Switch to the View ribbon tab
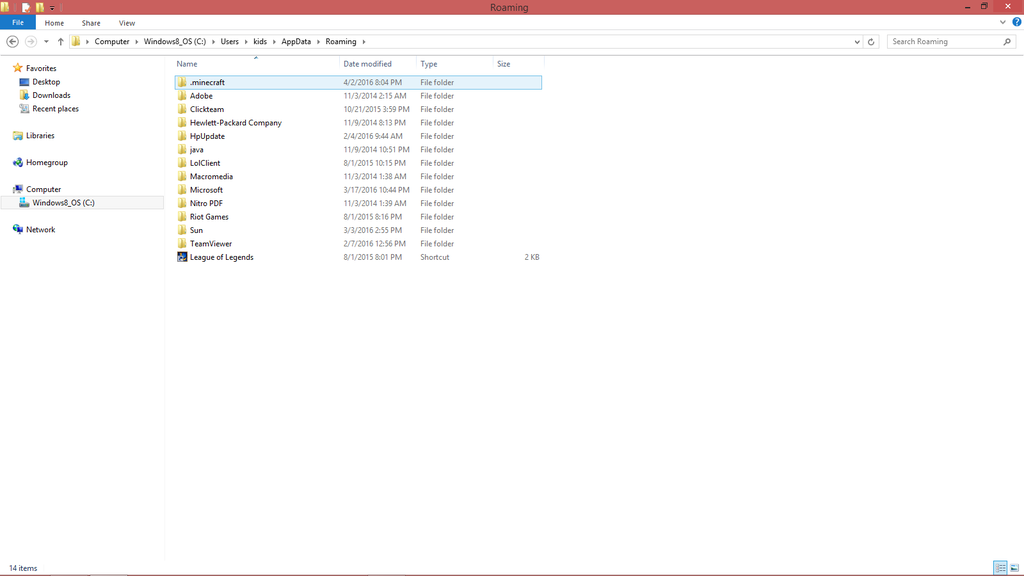The image size is (1024, 576). pyautogui.click(x=127, y=22)
